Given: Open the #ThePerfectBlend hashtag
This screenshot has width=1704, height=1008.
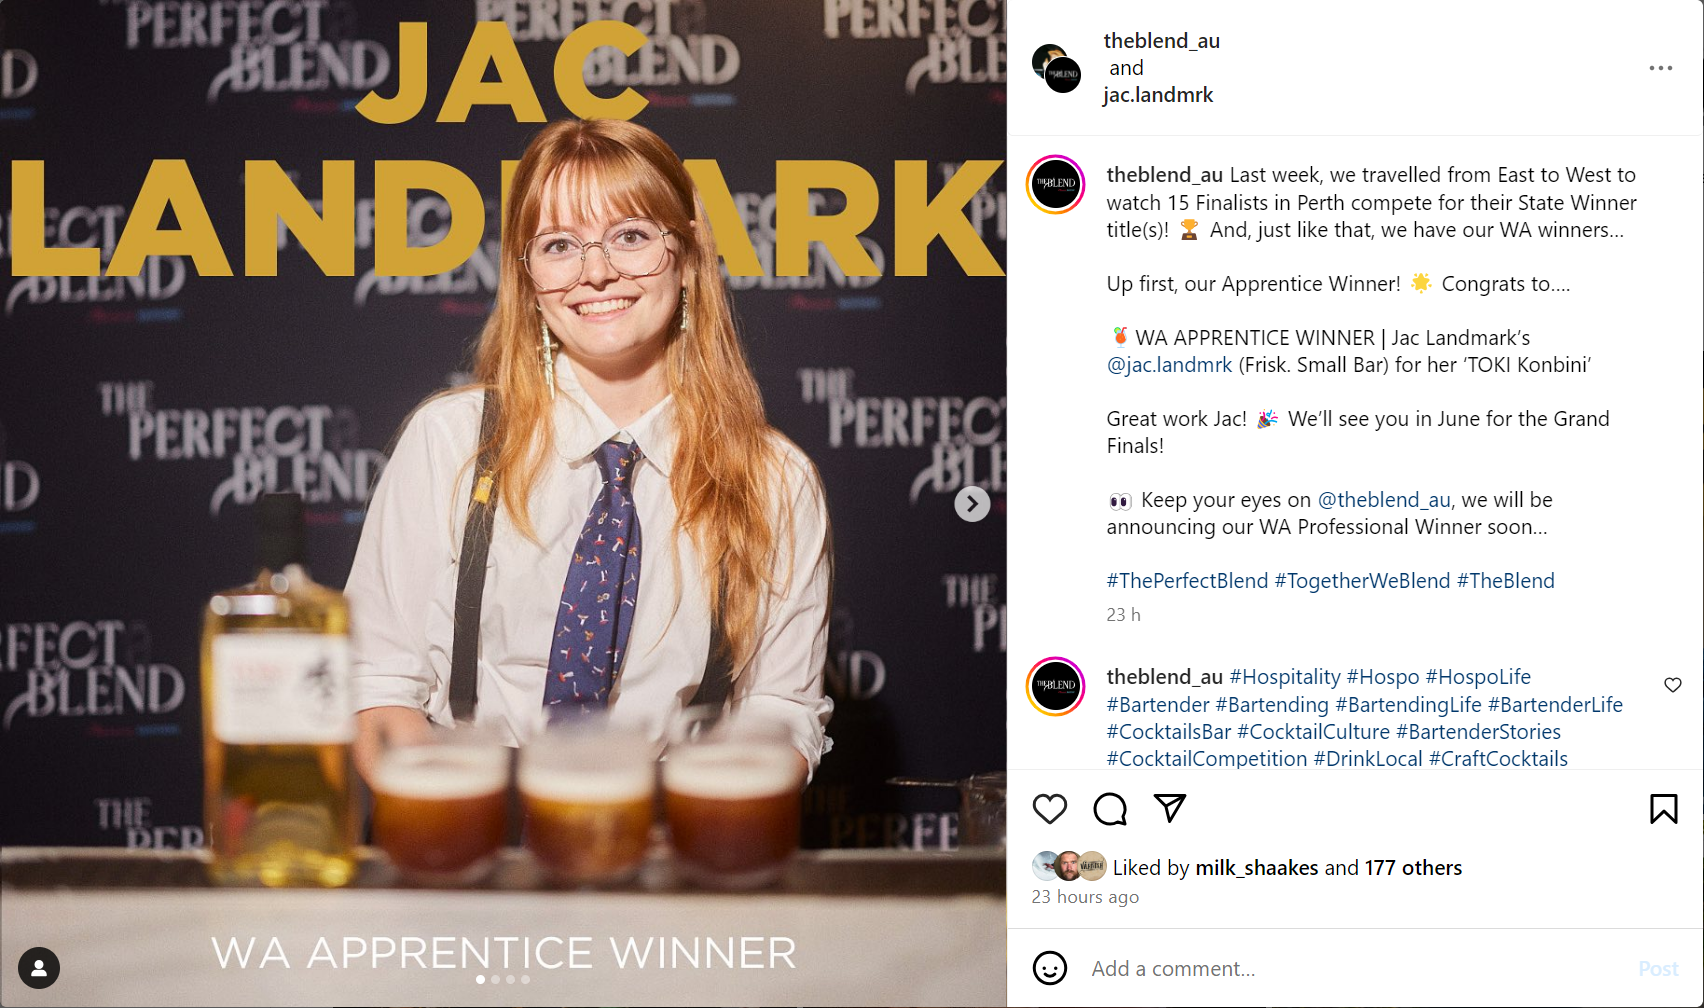Looking at the screenshot, I should [x=1187, y=581].
